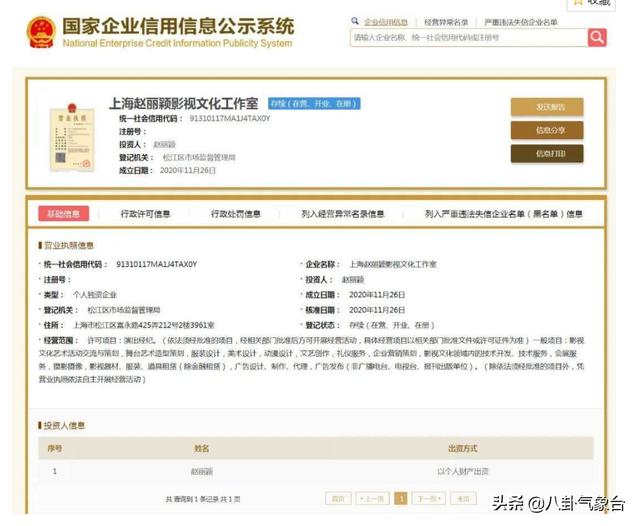Click the credit code under 营业执照信息
Image resolution: width=640 pixels, height=526 pixels.
[x=157, y=264]
